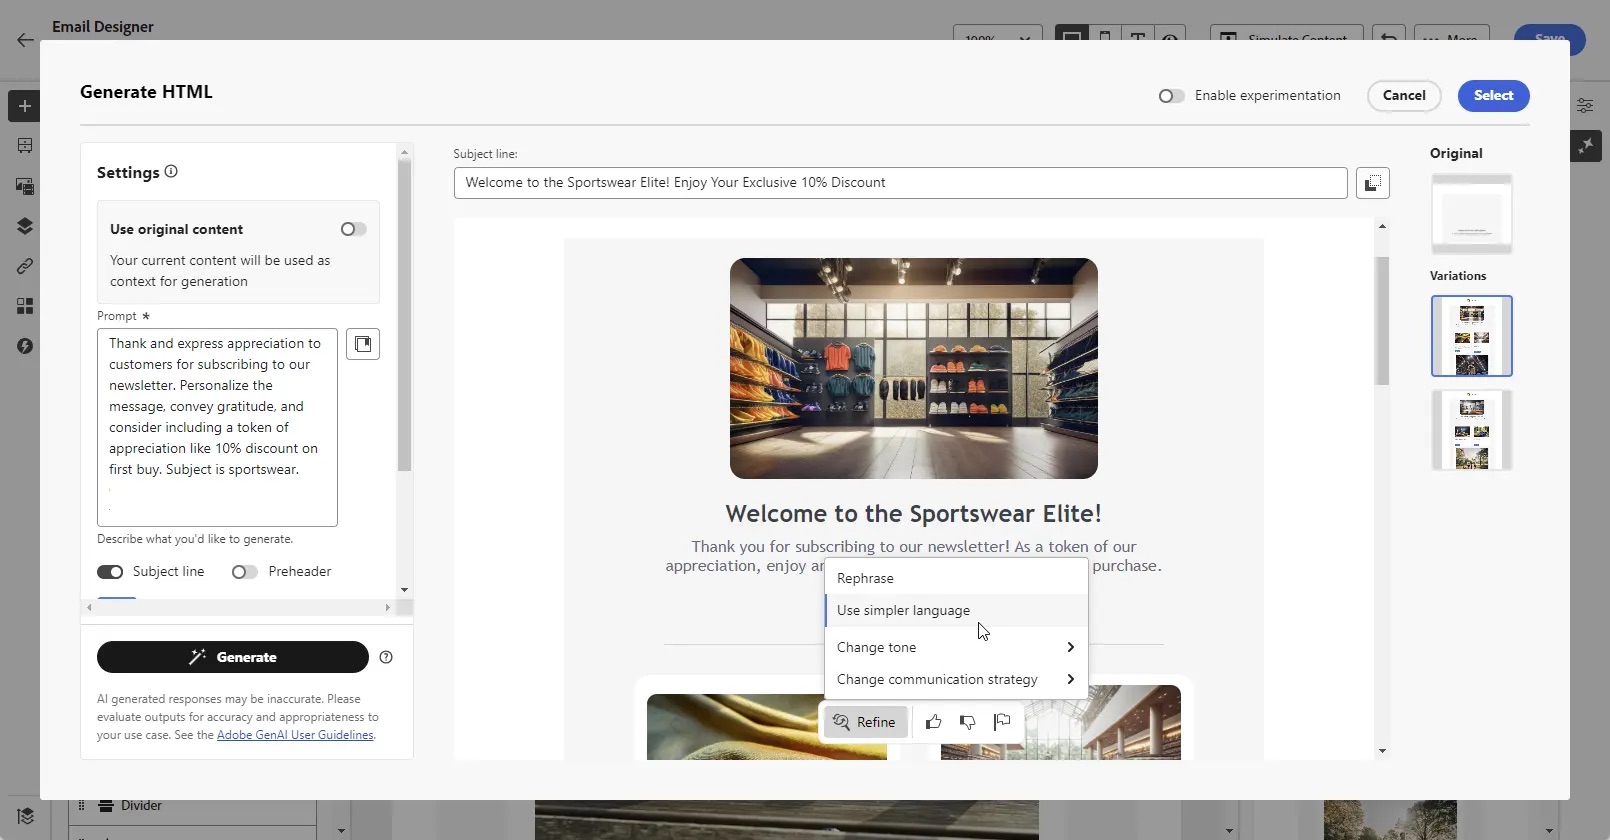Image resolution: width=1610 pixels, height=840 pixels.
Task: Click the settings horizontal scroll left arrow
Action: coord(89,607)
